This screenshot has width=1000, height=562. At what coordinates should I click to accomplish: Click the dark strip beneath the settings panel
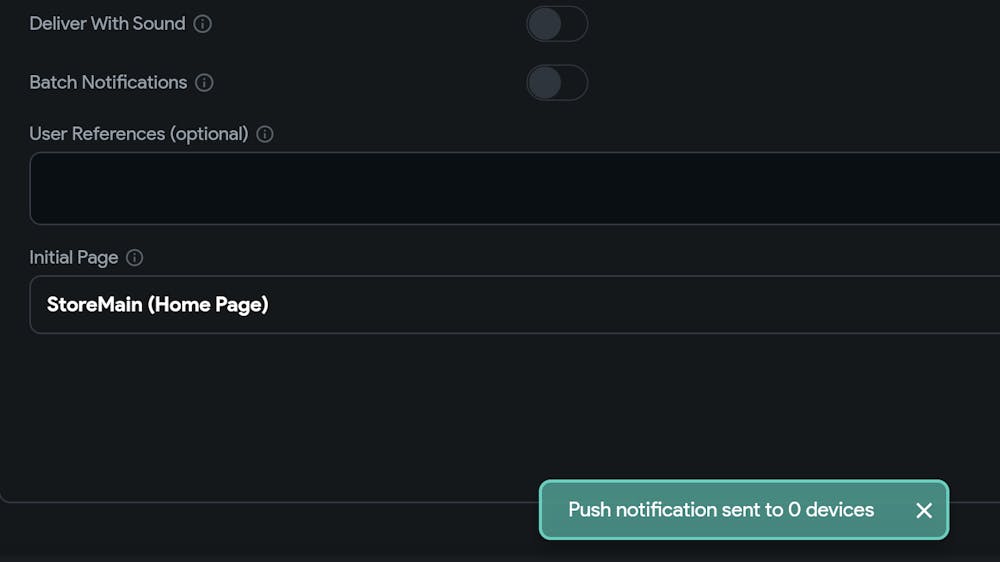tap(250, 535)
